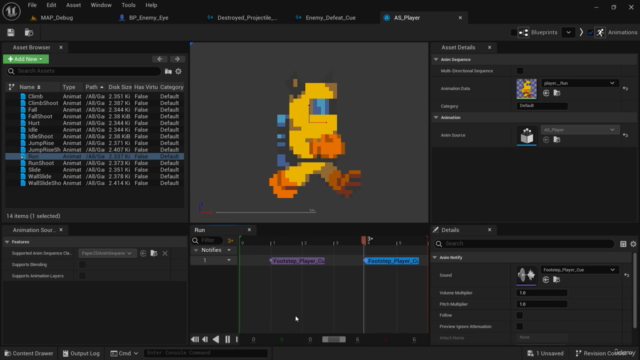Toggle Preview Ignore Attenuation checkbox
This screenshot has height=360, width=640.
(520, 327)
